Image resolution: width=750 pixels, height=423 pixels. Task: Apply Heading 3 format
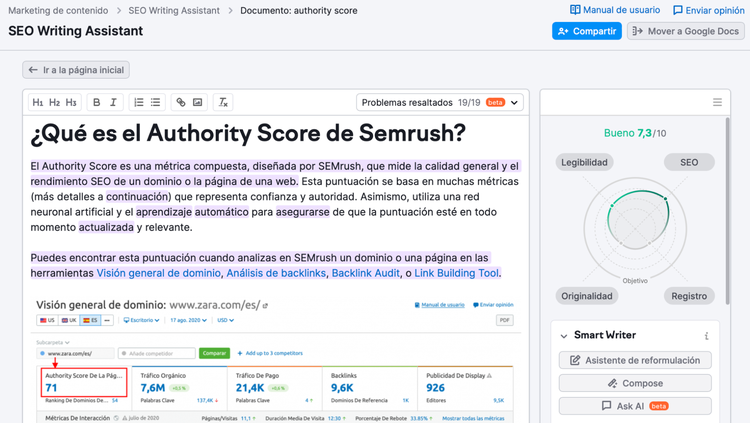click(71, 102)
